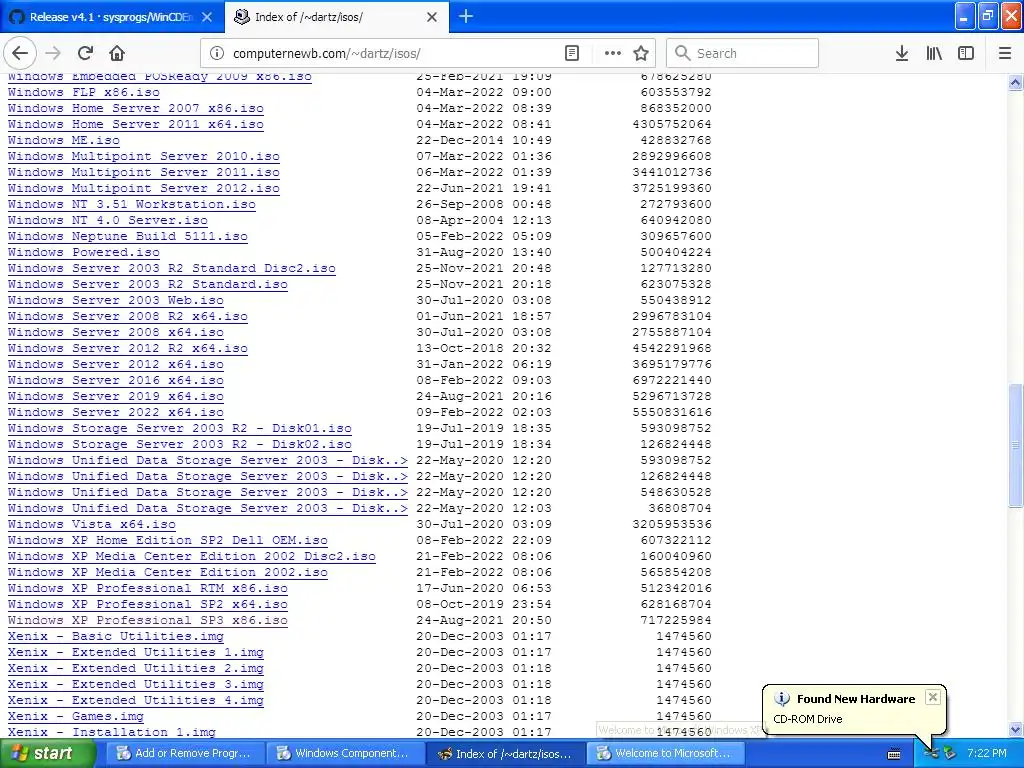Switch to the Release v4.1 sysprogs tab
Viewport: 1024px width, 768px height.
pyautogui.click(x=112, y=17)
